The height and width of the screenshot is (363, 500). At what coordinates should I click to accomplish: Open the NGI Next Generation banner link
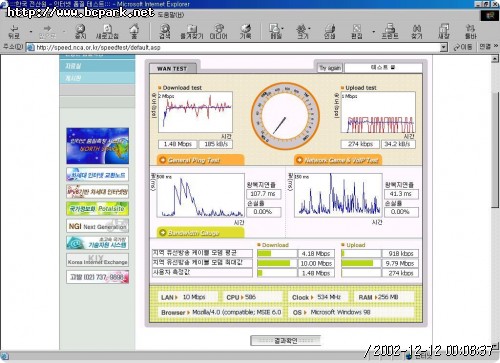point(97,226)
